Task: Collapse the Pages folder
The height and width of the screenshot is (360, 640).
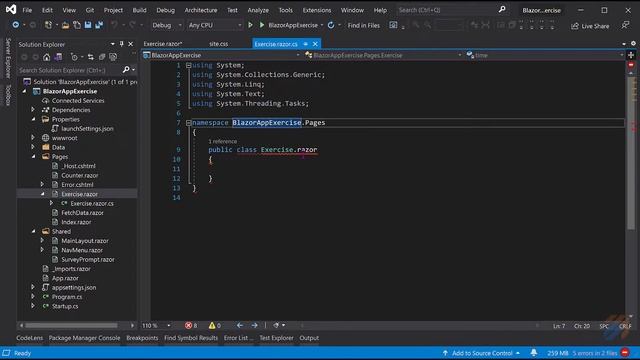Action: click(33, 156)
